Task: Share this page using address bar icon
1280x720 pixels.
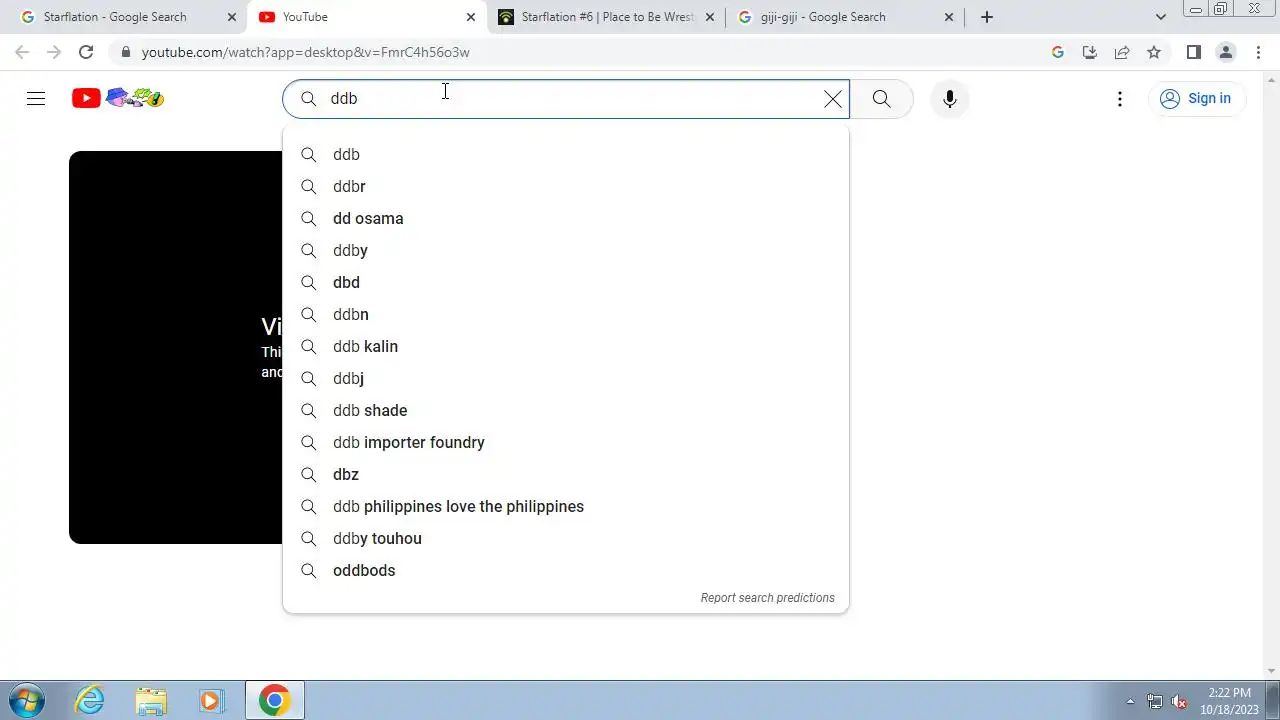Action: [x=1122, y=52]
